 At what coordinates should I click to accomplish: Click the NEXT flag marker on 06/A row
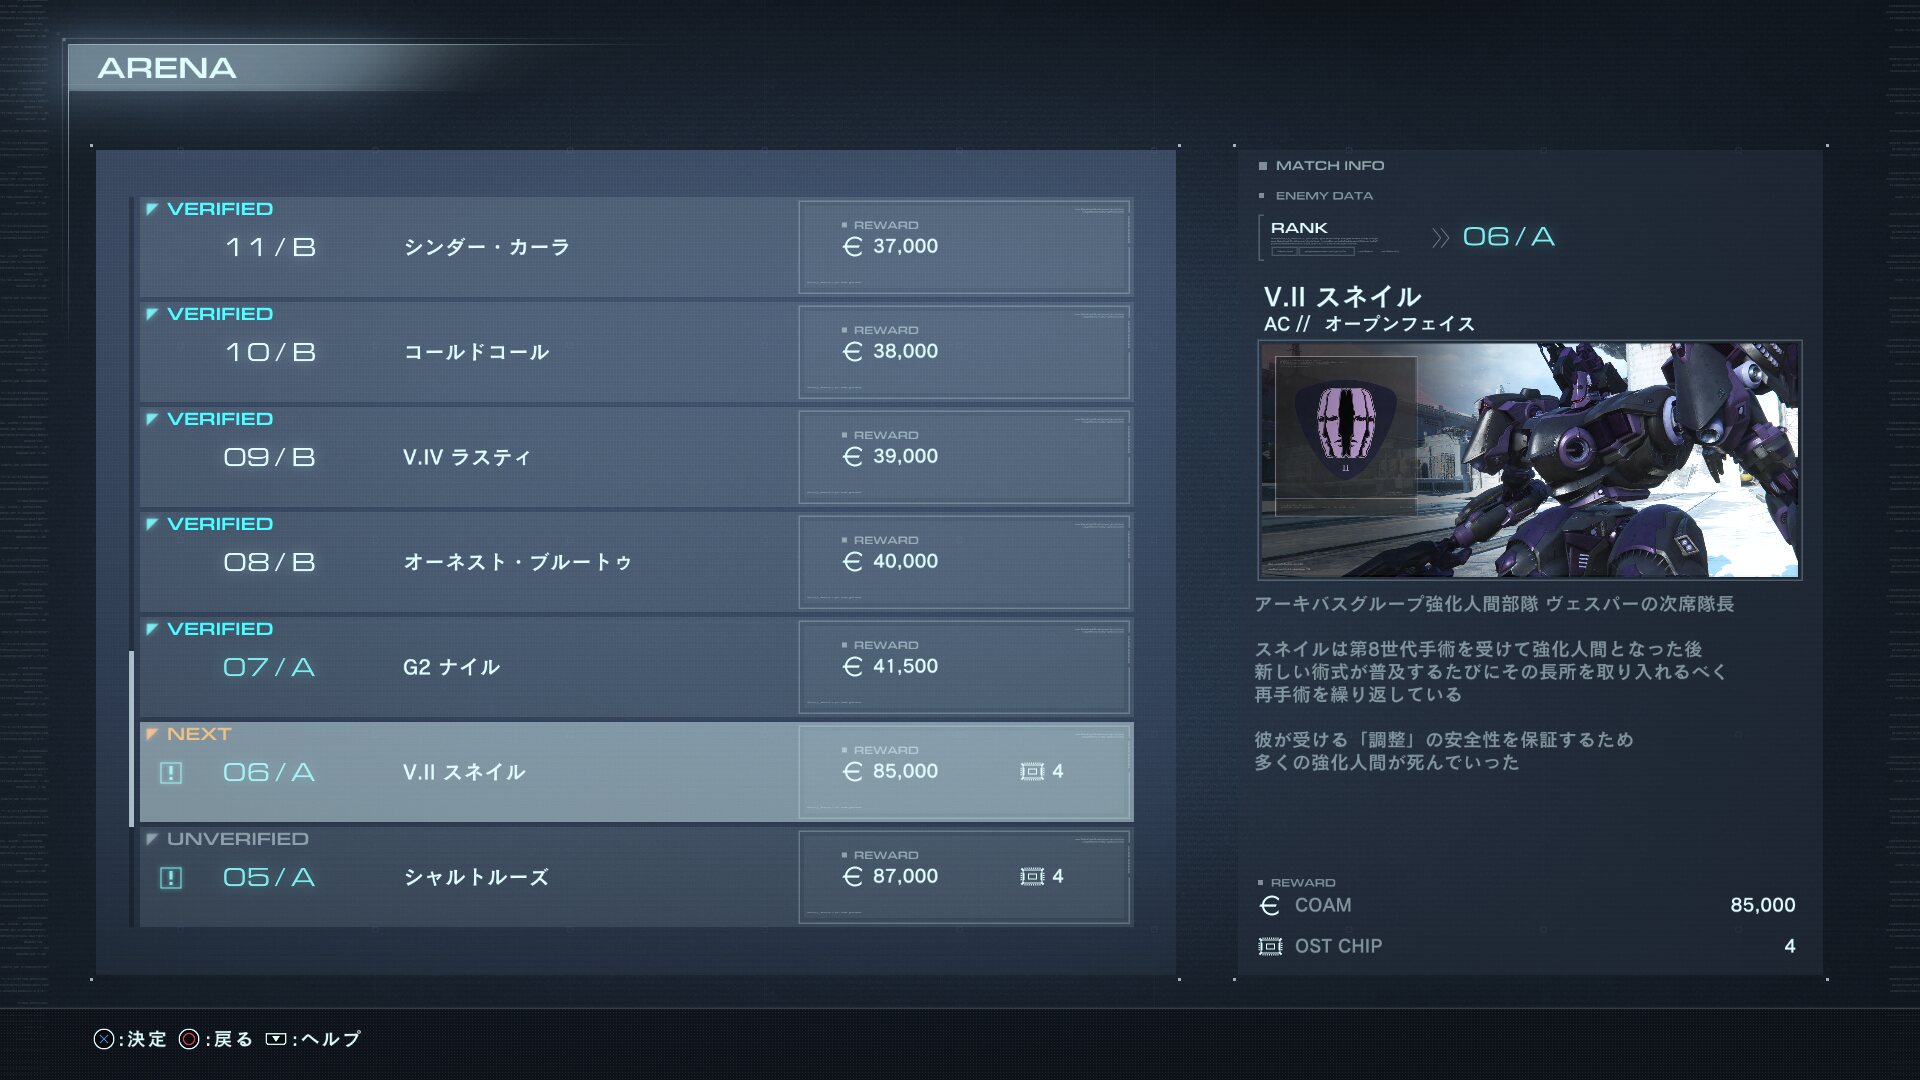coord(152,734)
